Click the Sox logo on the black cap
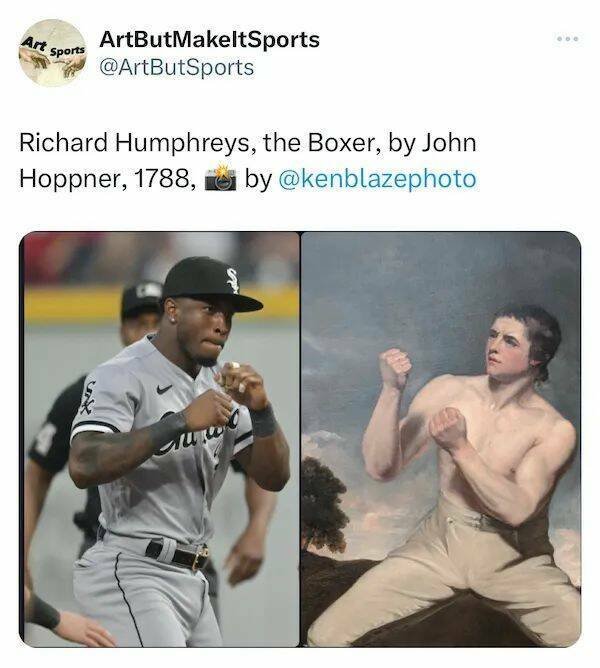The width and height of the screenshot is (600, 668). [233, 280]
